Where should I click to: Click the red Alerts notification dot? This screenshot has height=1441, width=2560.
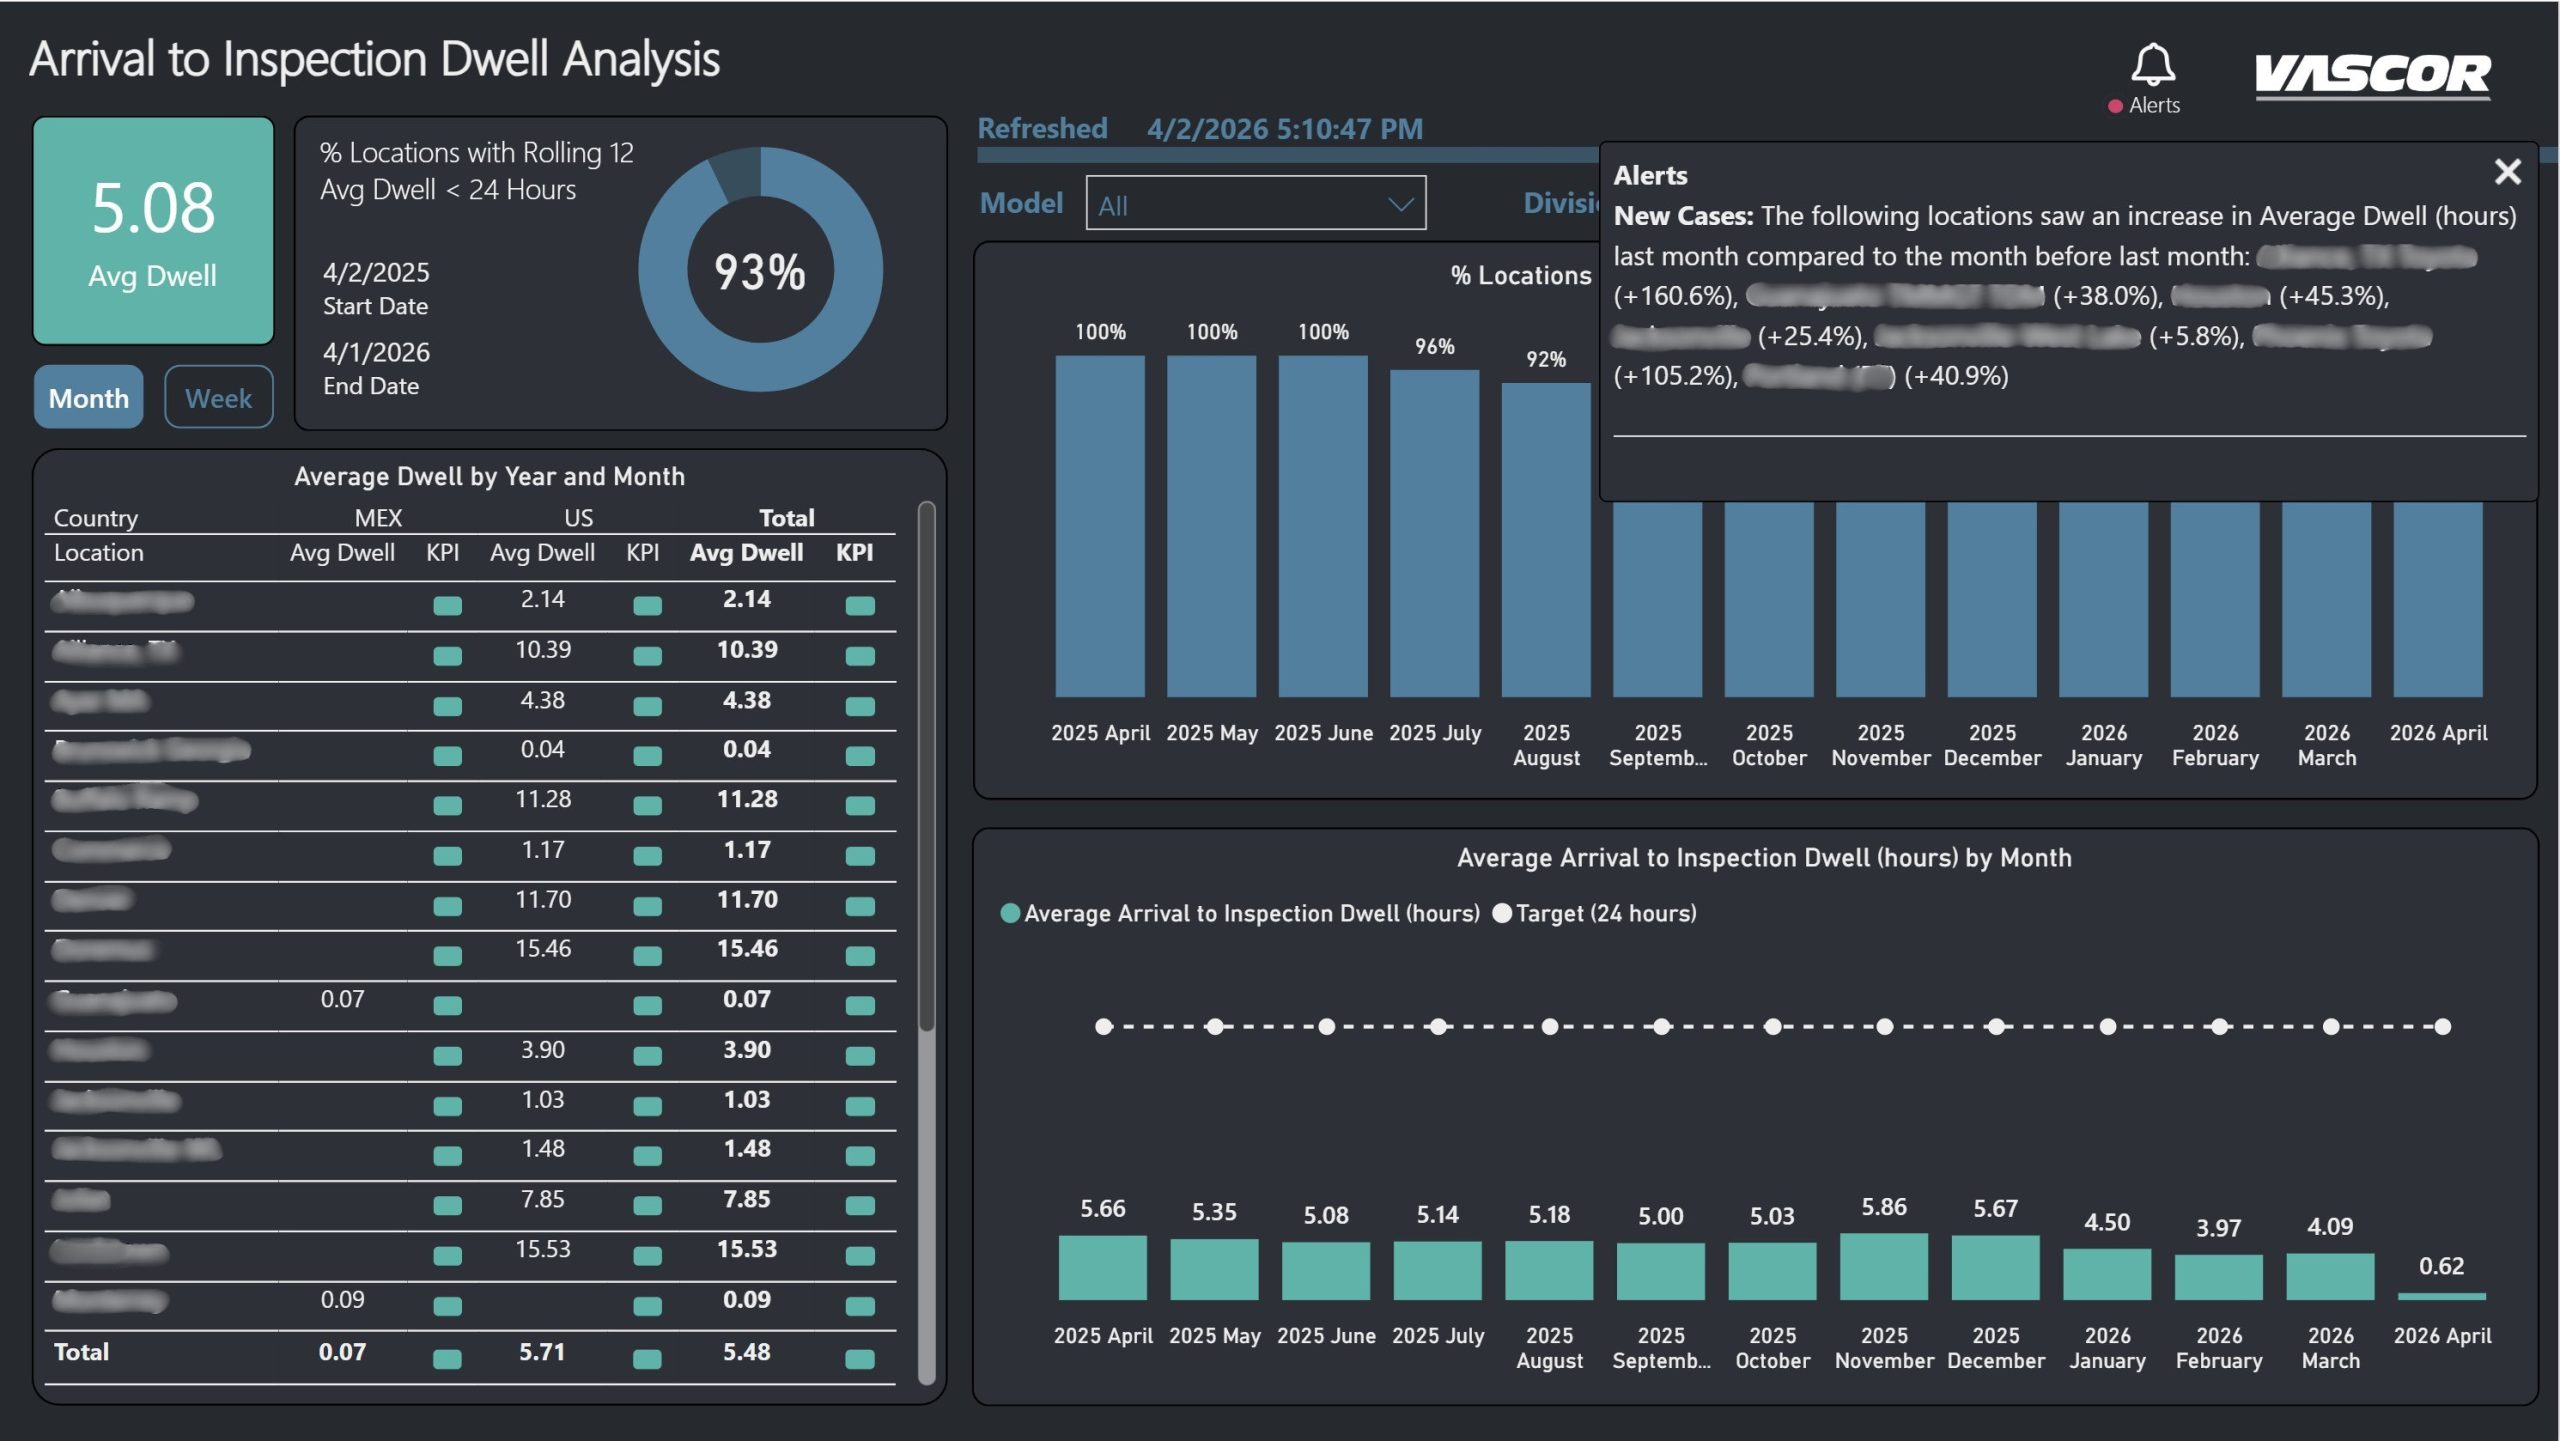pyautogui.click(x=2115, y=106)
